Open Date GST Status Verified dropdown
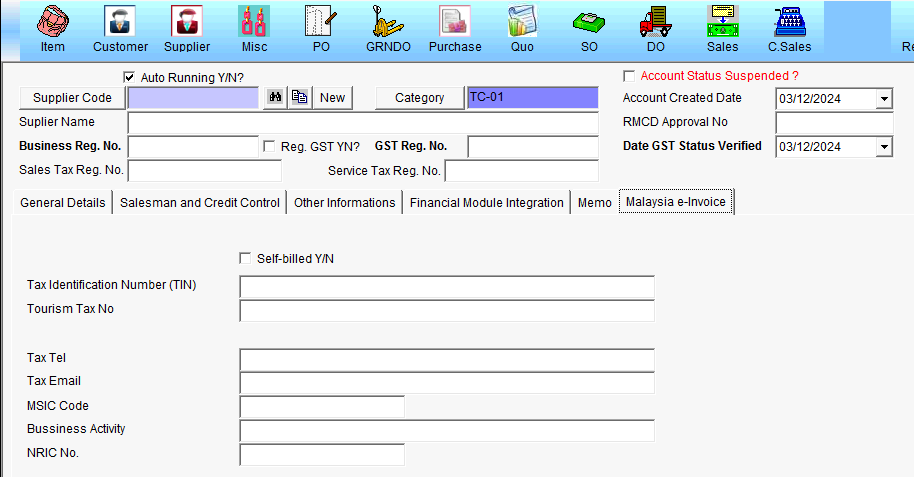 click(x=884, y=147)
